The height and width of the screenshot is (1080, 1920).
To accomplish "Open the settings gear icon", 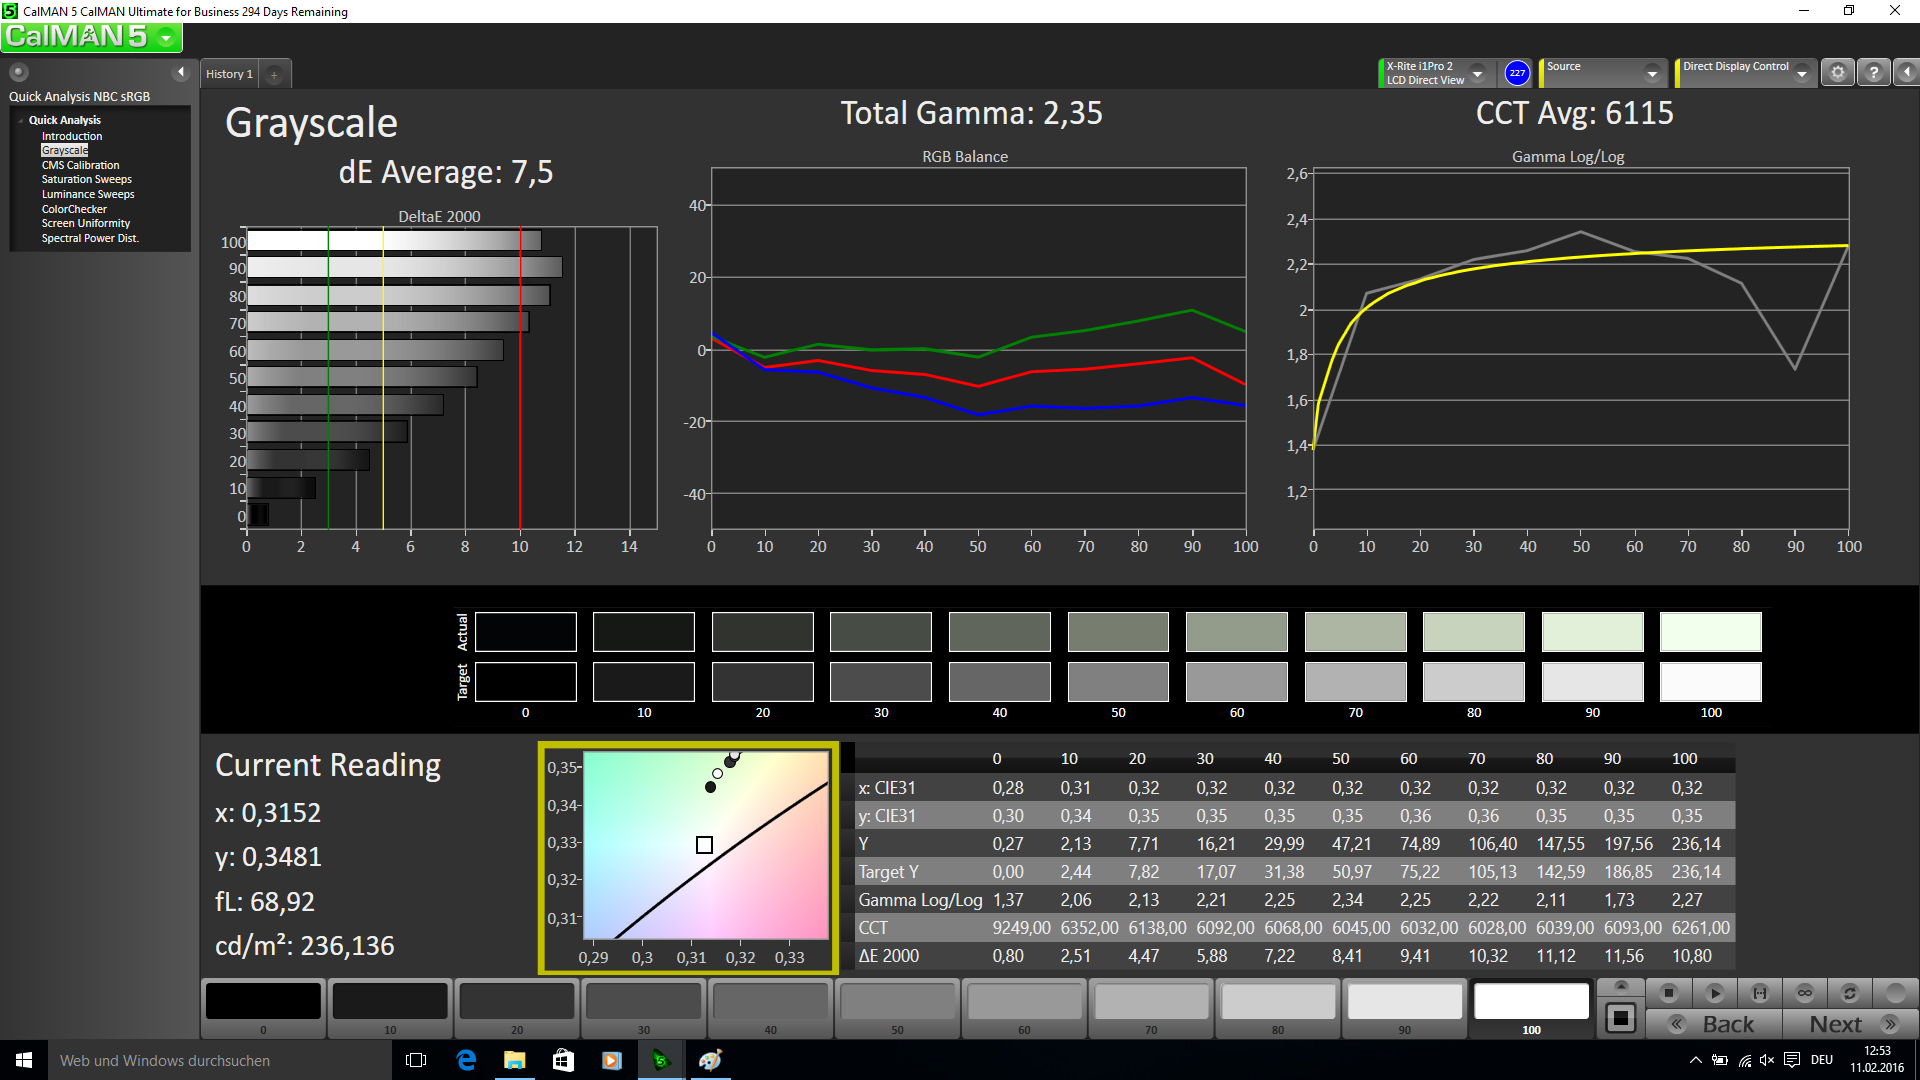I will tap(1837, 73).
